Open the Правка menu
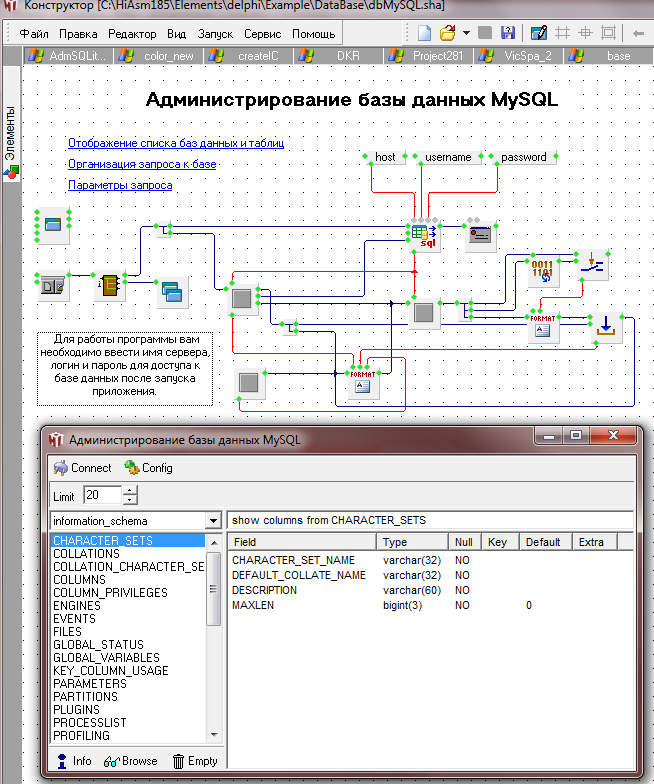The width and height of the screenshot is (654, 784). click(x=78, y=34)
